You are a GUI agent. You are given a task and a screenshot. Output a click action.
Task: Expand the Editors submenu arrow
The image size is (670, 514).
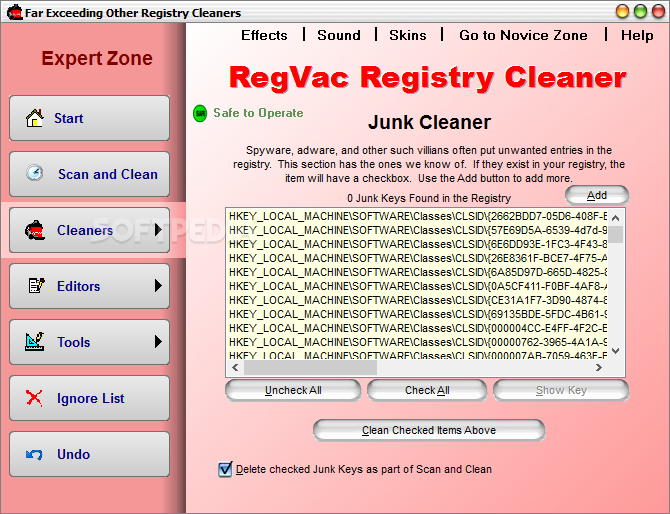159,285
